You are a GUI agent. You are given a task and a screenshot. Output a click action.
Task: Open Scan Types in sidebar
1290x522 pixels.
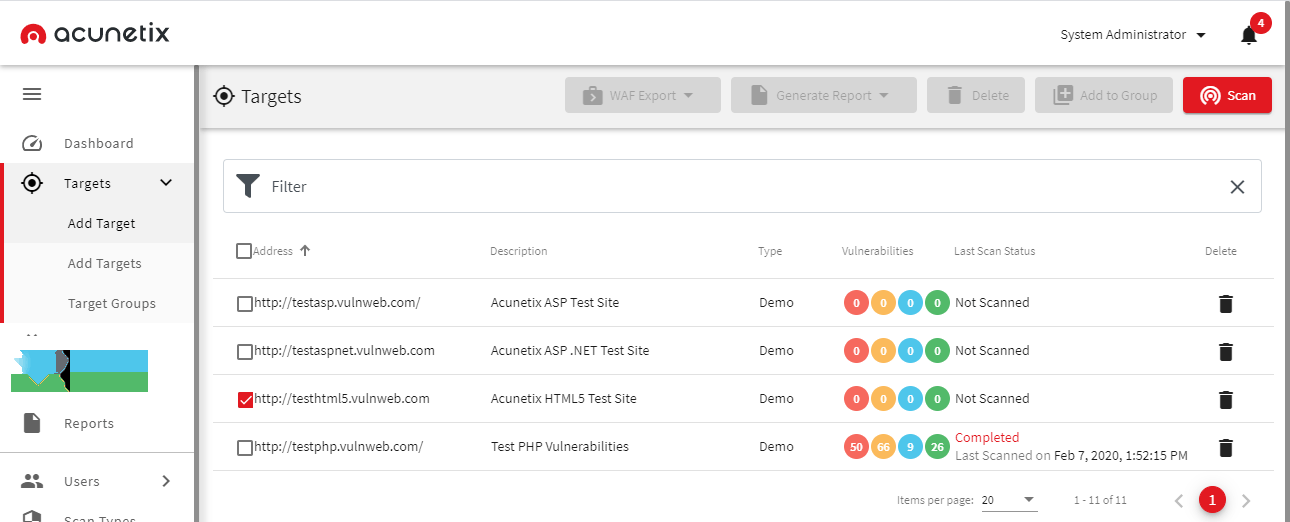point(100,517)
